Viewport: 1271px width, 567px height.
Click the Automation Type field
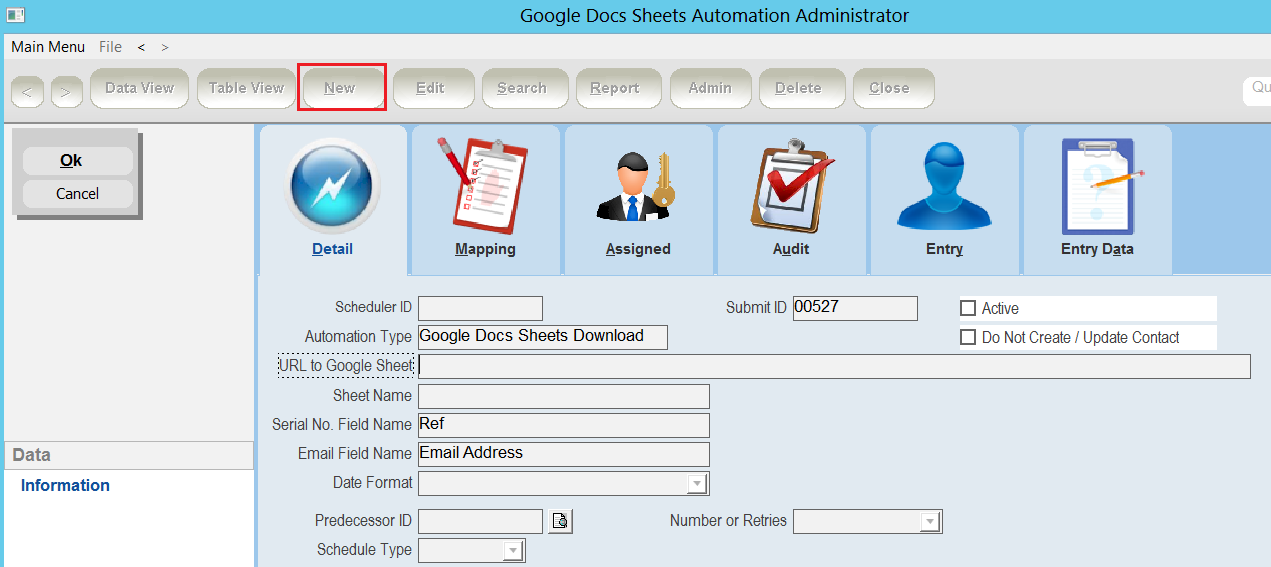pyautogui.click(x=542, y=337)
